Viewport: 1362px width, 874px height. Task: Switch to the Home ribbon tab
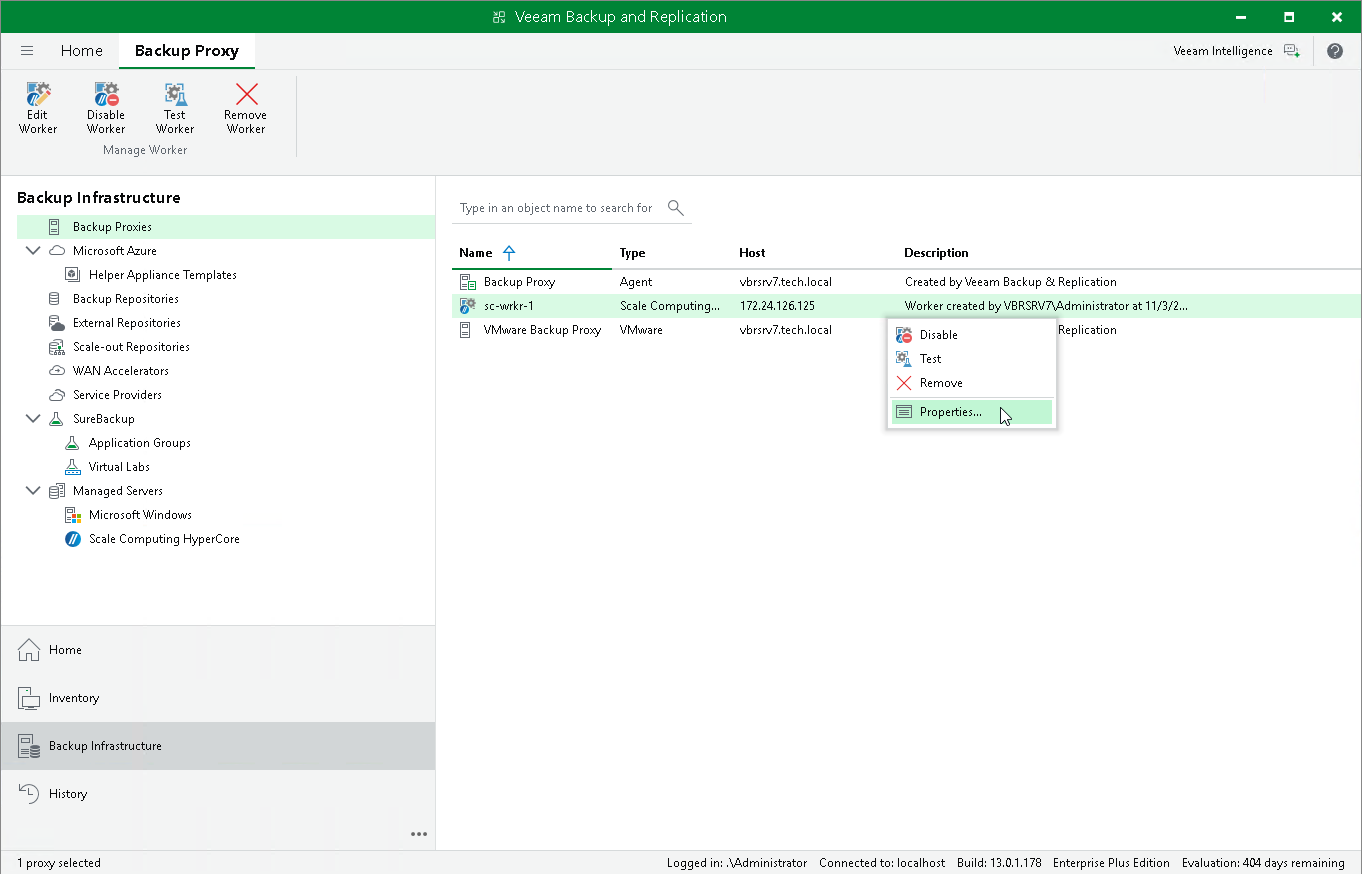81,51
